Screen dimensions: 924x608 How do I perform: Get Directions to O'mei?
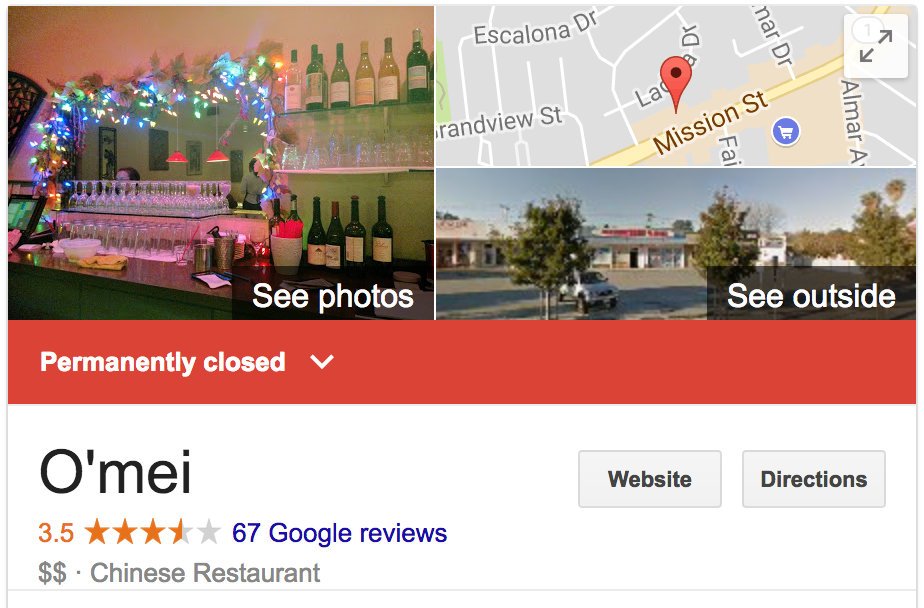point(814,479)
